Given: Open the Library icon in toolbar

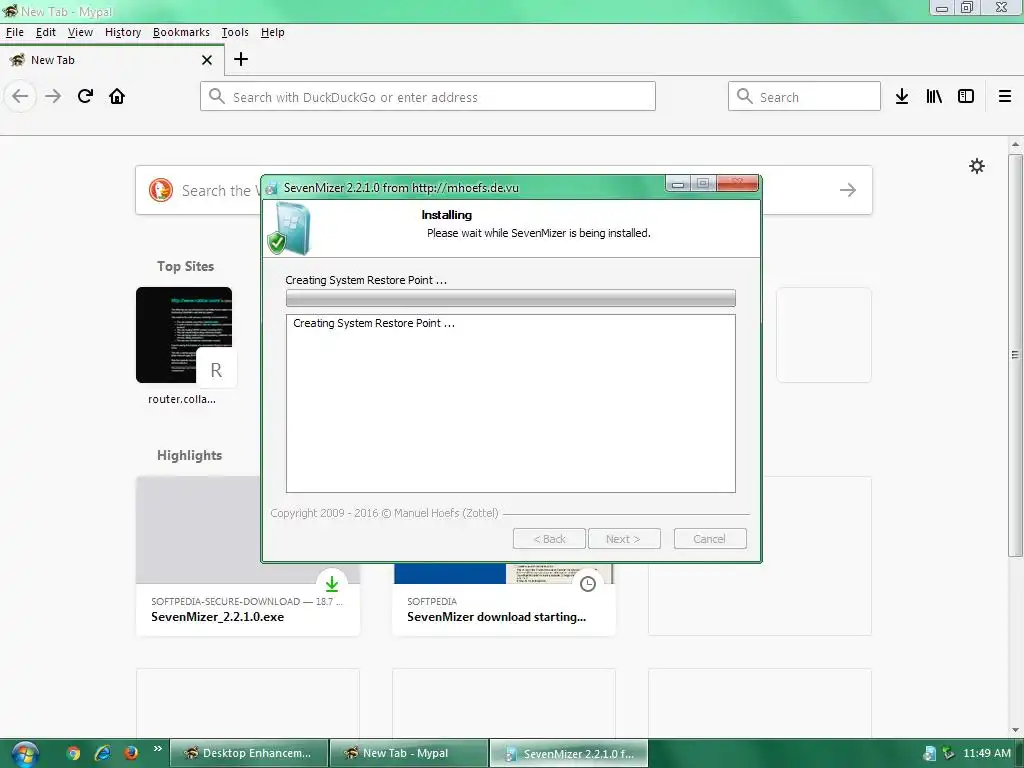Looking at the screenshot, I should click(934, 97).
